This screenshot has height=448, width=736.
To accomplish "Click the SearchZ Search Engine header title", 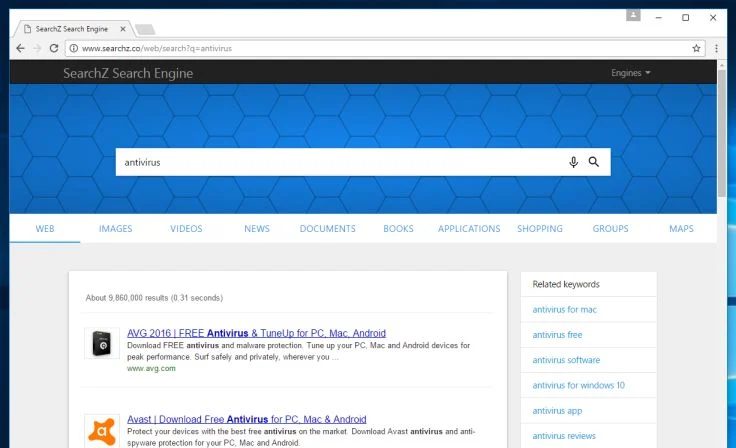I will 128,73.
